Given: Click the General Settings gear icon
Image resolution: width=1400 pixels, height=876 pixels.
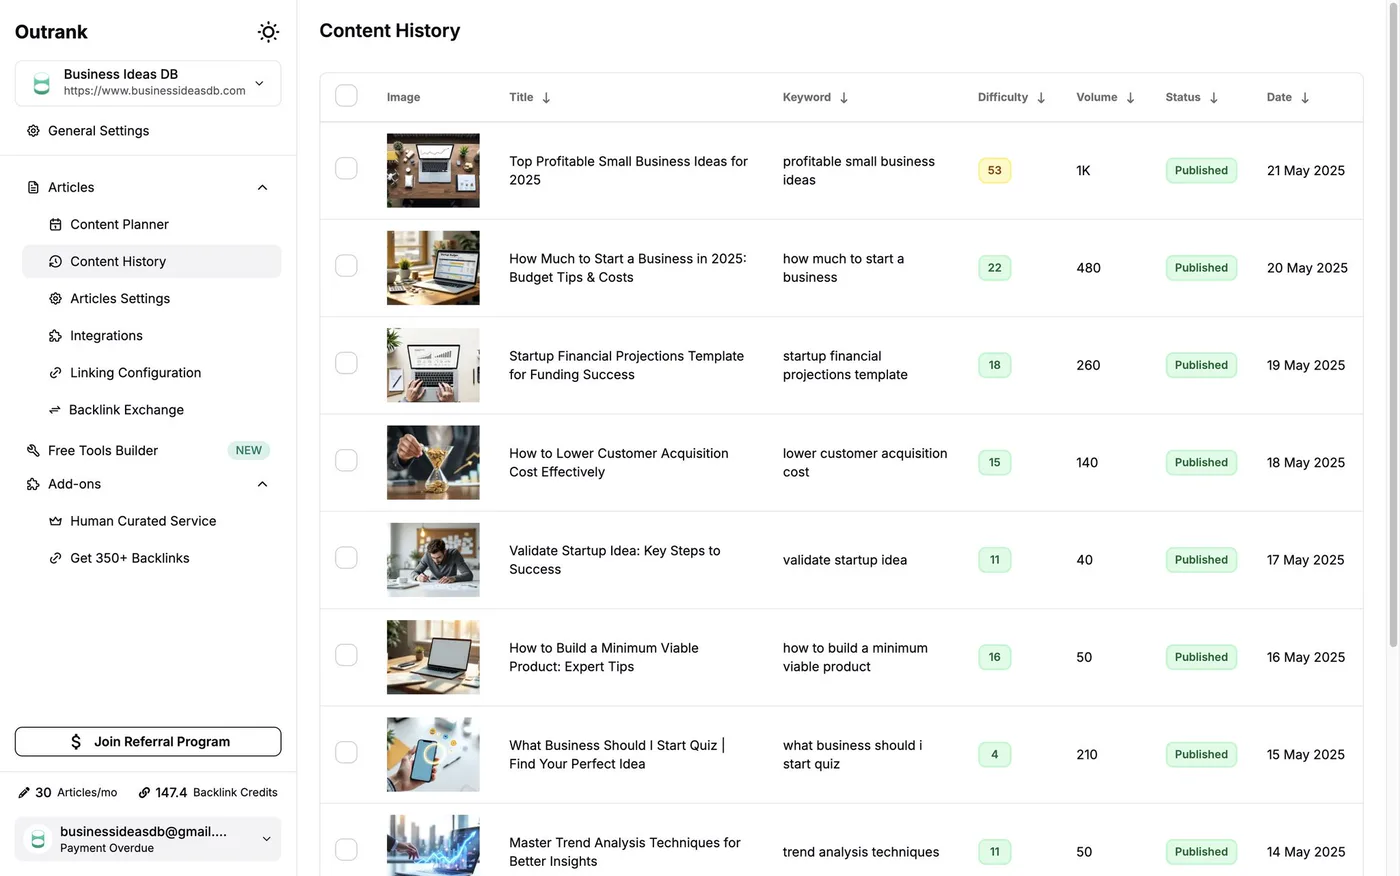Looking at the screenshot, I should click(33, 131).
